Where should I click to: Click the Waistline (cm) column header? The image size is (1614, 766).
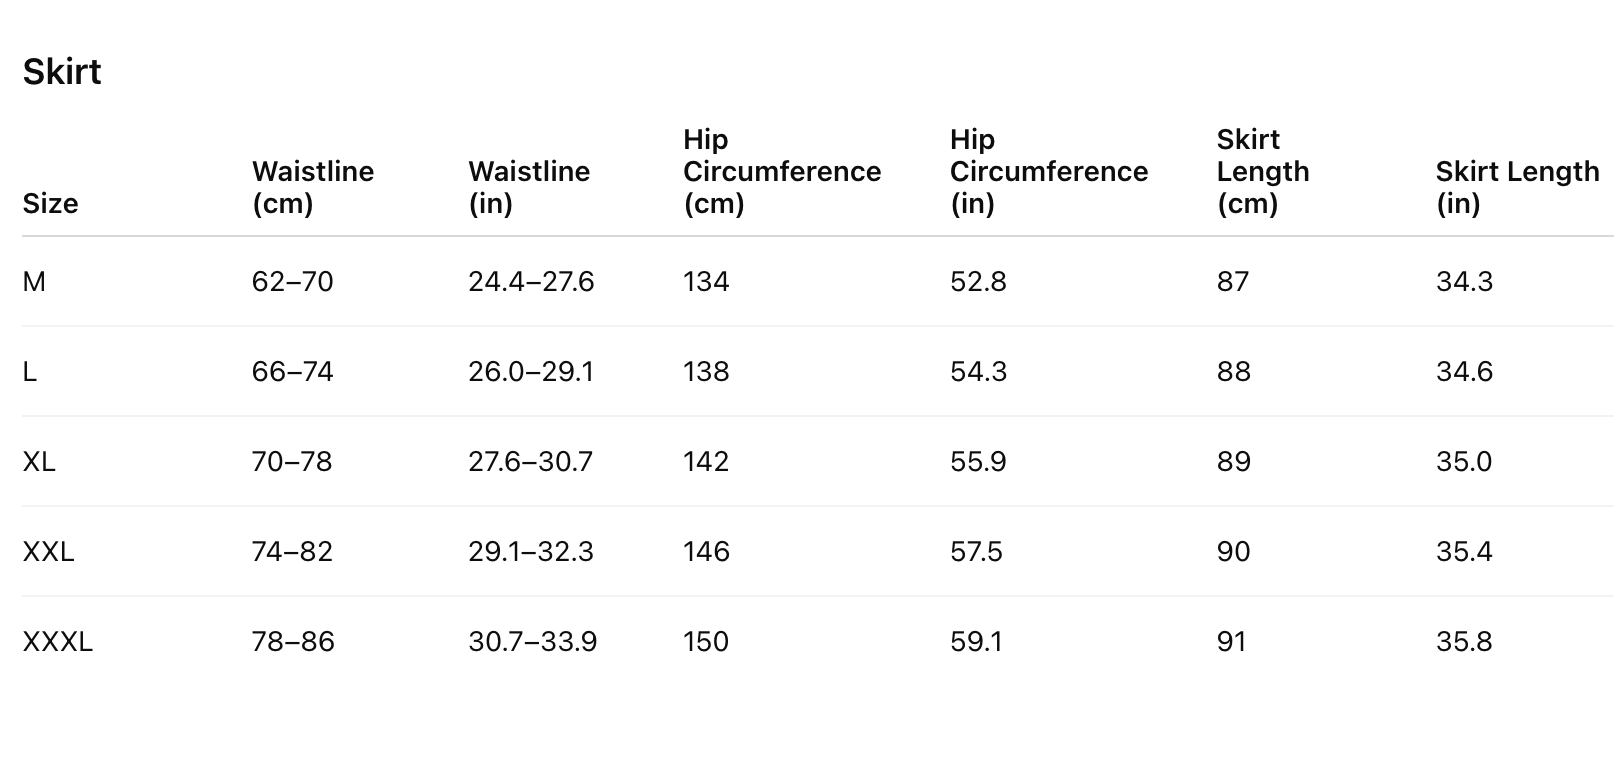(313, 187)
